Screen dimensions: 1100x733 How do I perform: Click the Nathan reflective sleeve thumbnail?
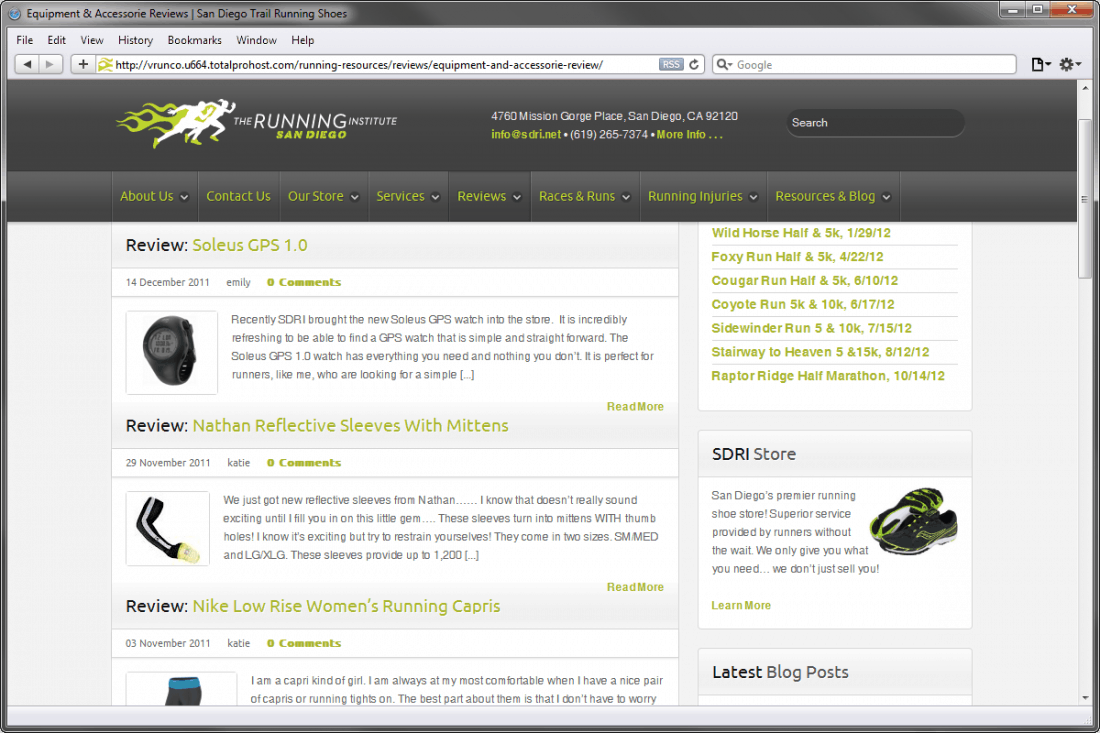click(x=168, y=528)
